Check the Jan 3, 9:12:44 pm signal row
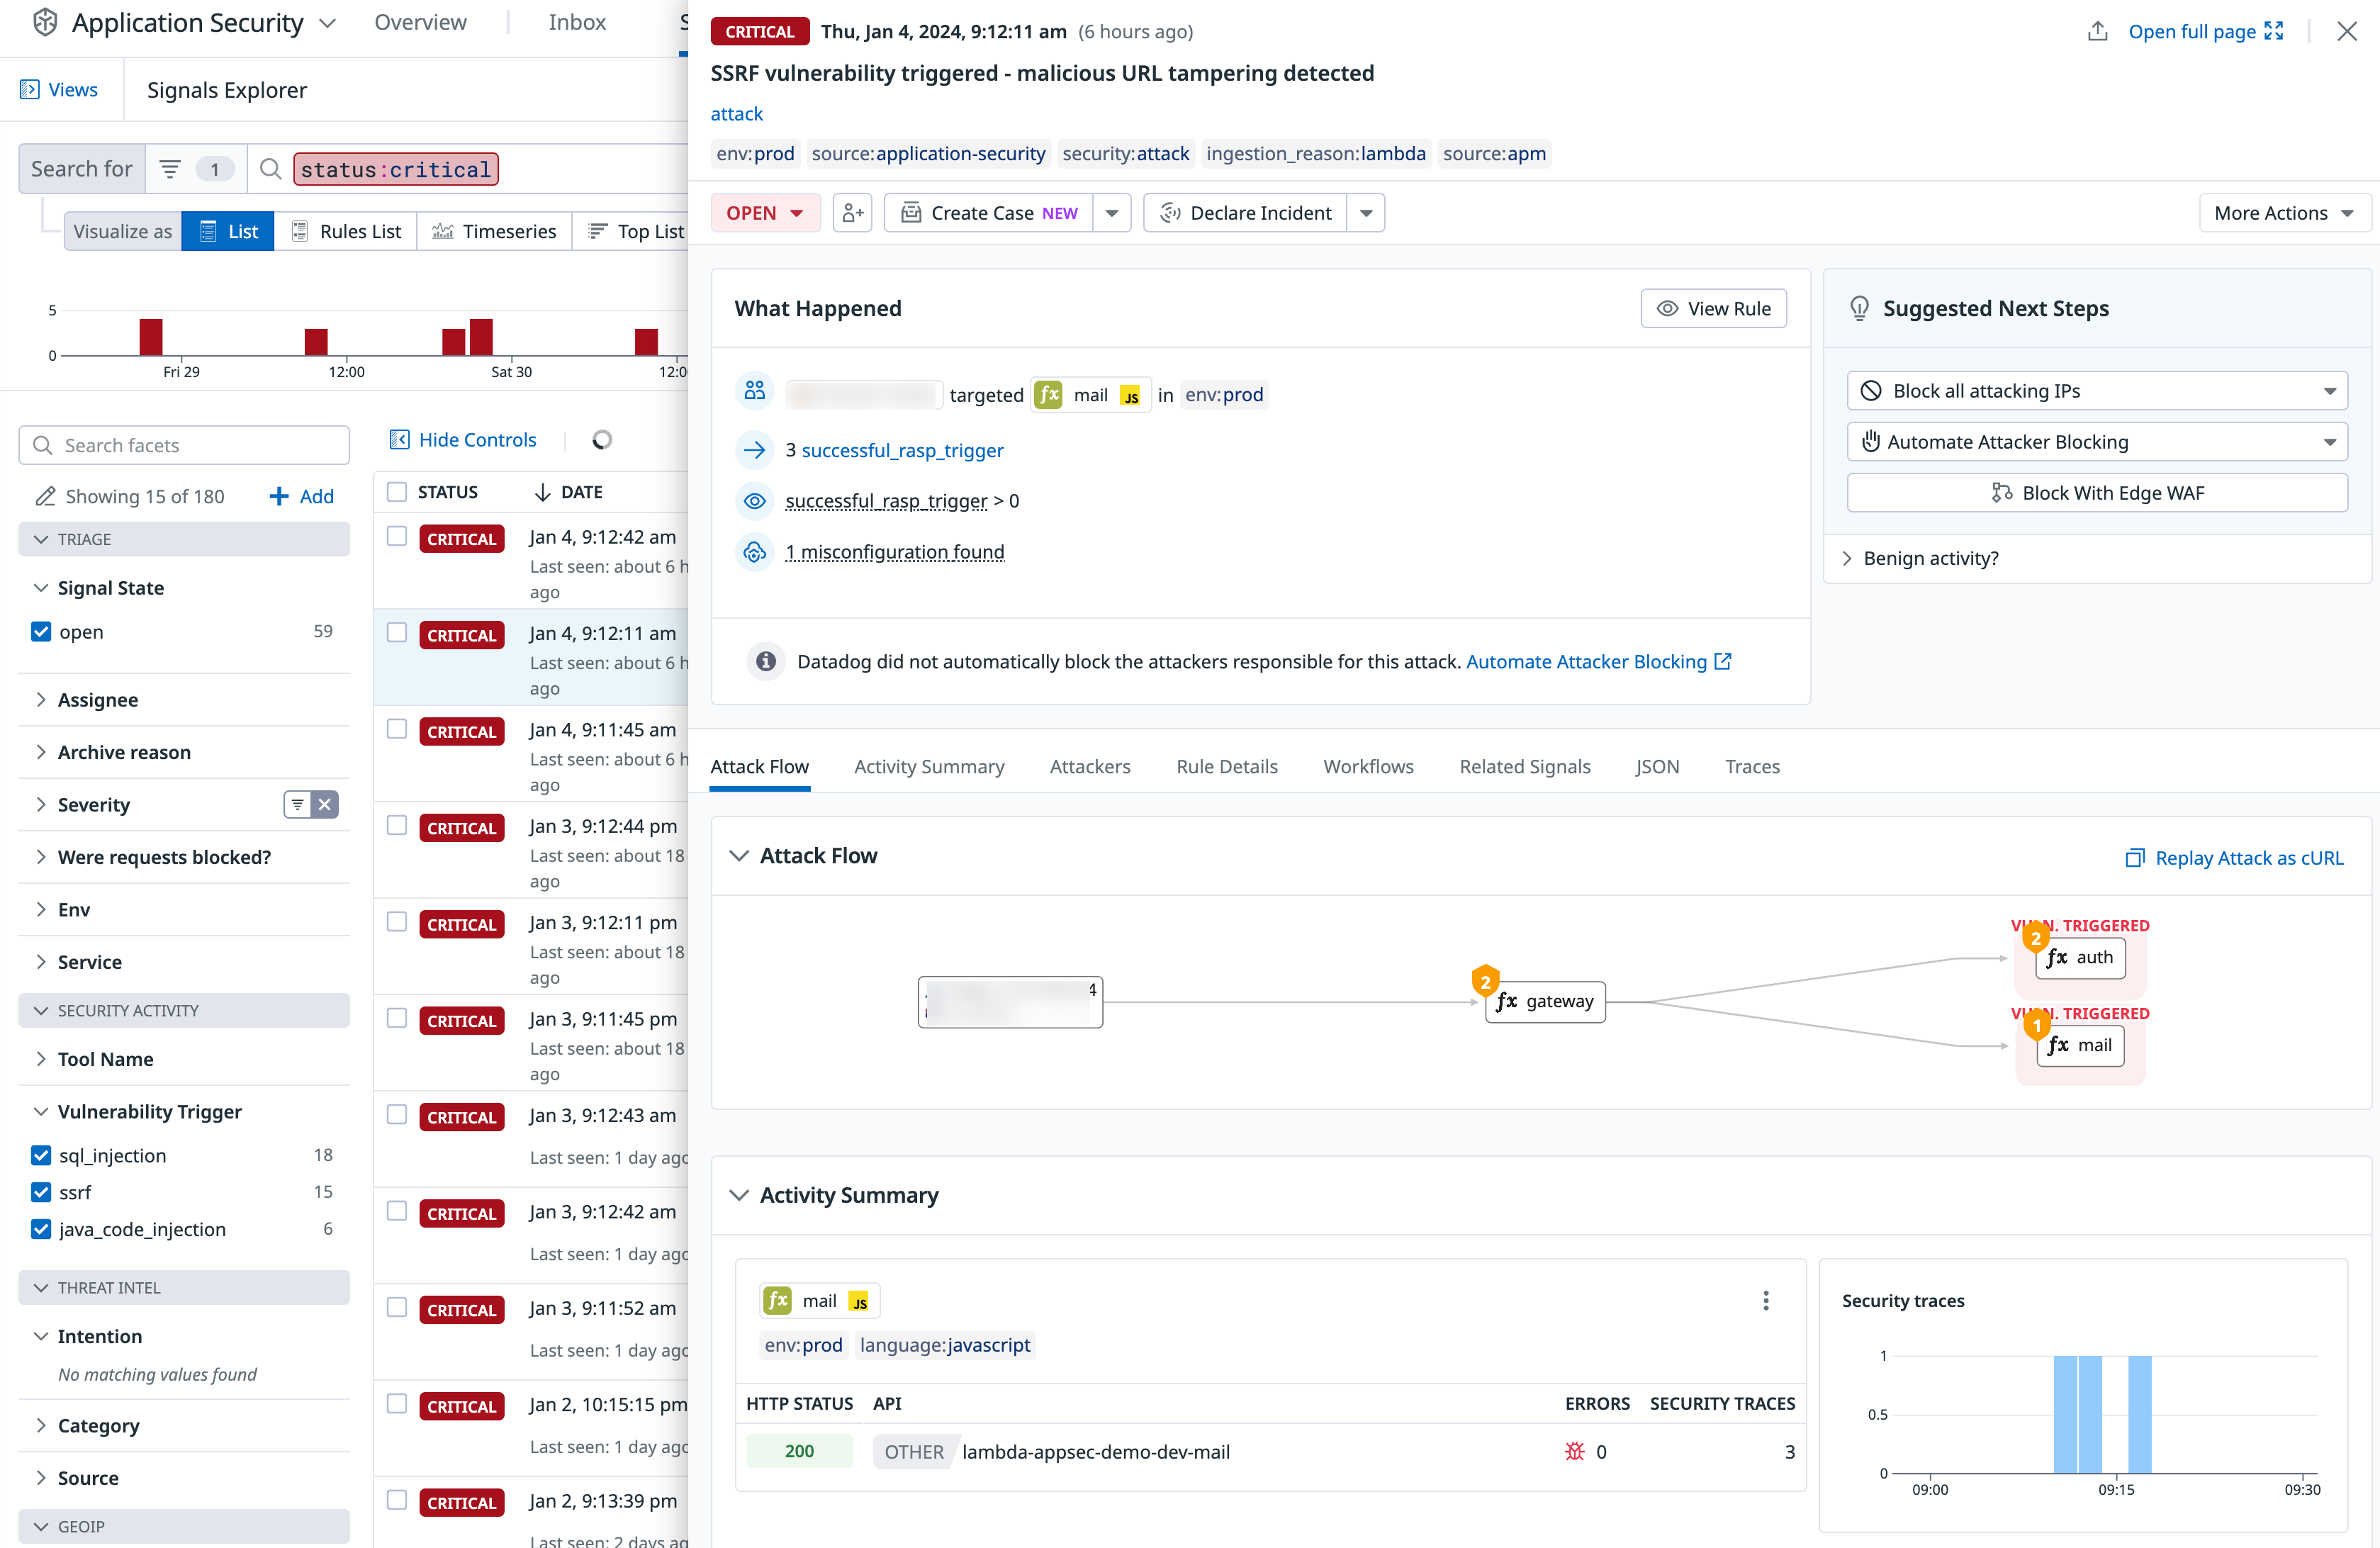 397,825
